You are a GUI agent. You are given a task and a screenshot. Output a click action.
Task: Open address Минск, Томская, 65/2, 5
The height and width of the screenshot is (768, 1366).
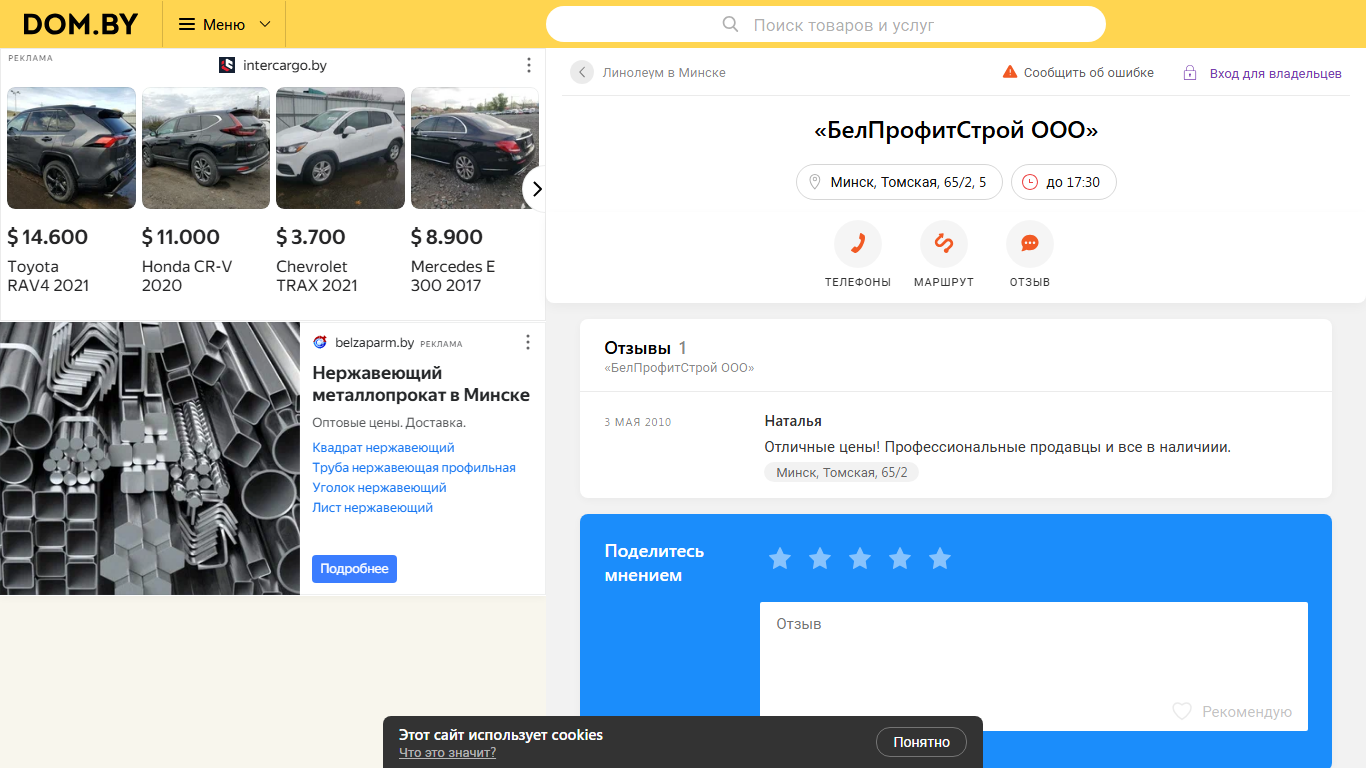(x=899, y=182)
